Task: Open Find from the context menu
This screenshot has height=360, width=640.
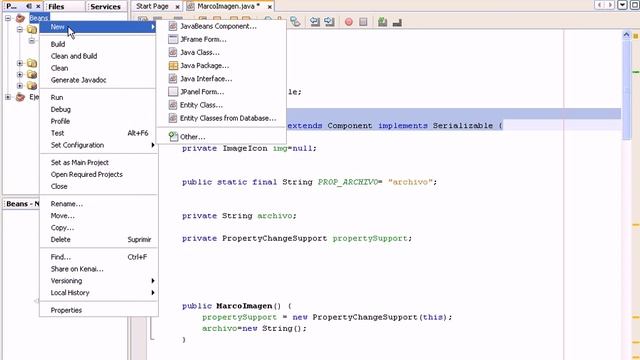Action: pyautogui.click(x=98, y=257)
